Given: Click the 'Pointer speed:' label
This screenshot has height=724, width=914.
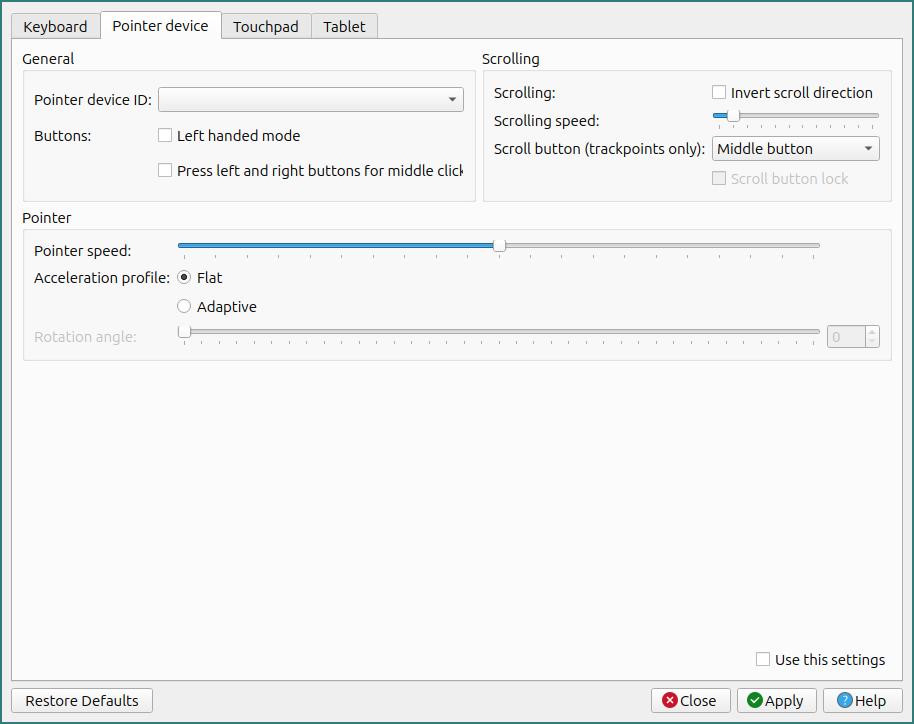Looking at the screenshot, I should pos(83,251).
